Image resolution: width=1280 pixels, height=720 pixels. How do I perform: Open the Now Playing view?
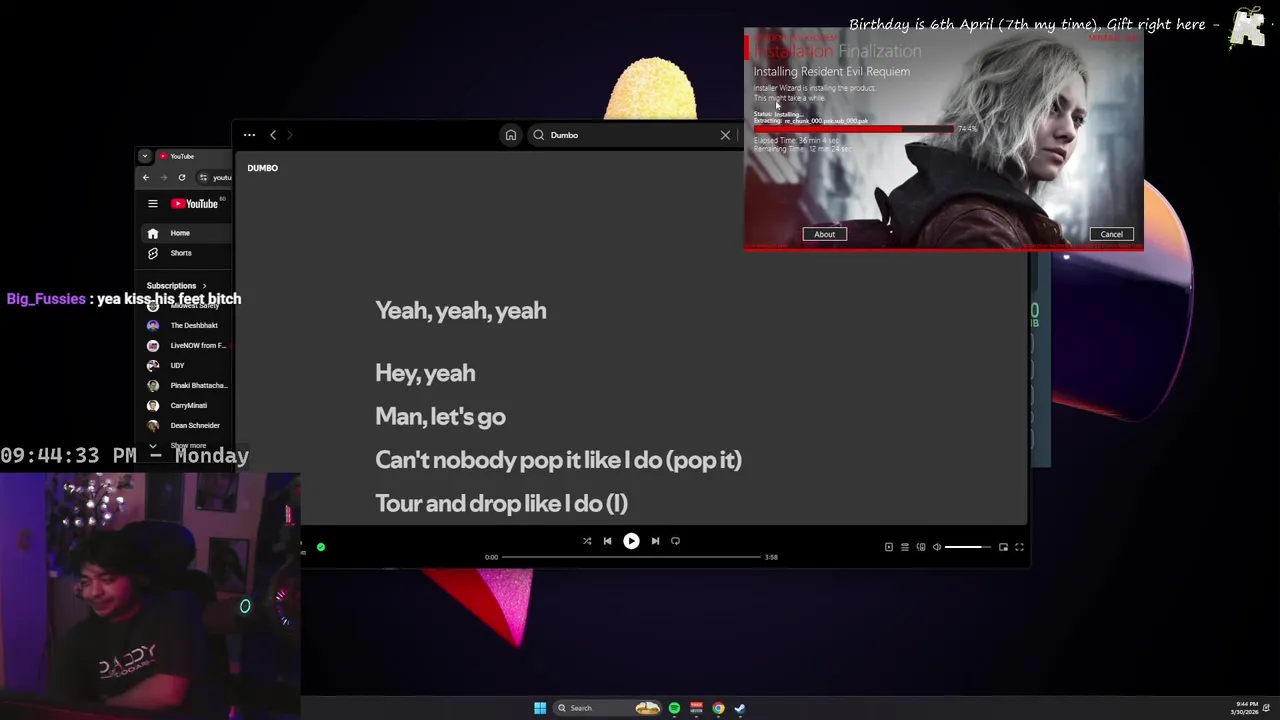pos(889,547)
